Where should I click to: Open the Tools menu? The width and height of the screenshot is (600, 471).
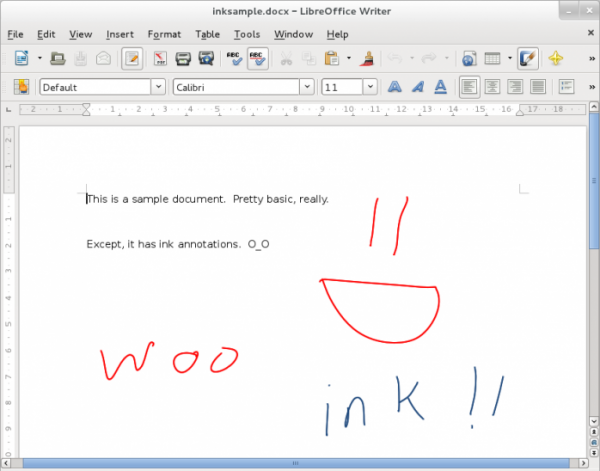(x=247, y=34)
